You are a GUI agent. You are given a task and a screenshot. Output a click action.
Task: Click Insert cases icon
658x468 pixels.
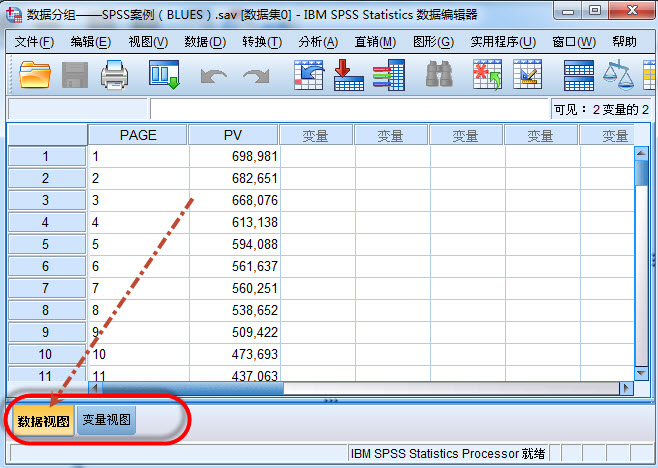[487, 75]
